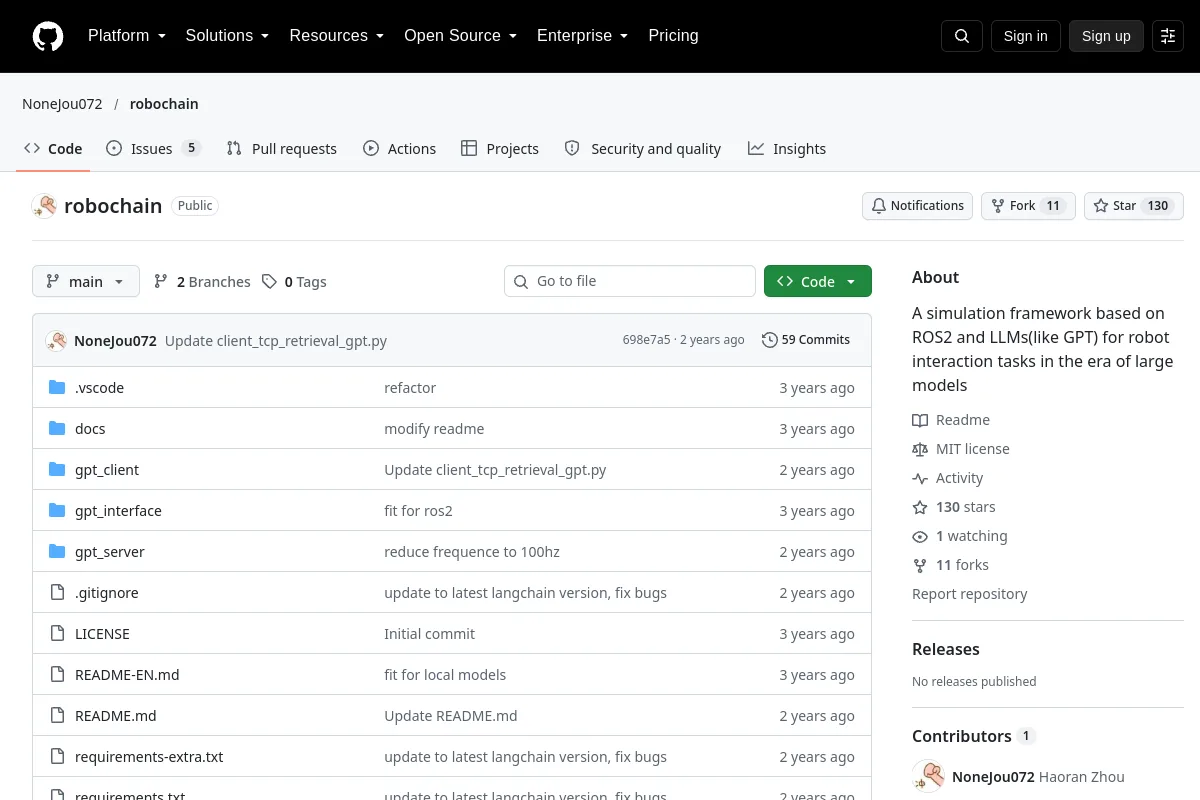This screenshot has height=800, width=1200.
Task: Expand the Open Source menu
Action: coord(461,36)
